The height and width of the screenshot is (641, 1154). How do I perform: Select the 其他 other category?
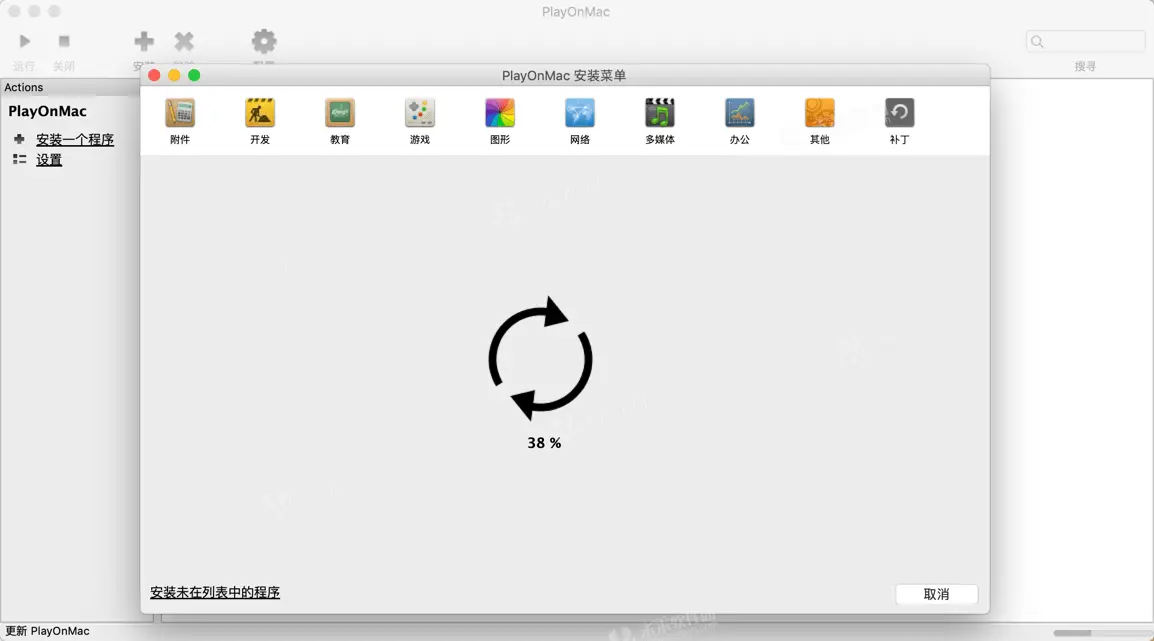point(819,121)
